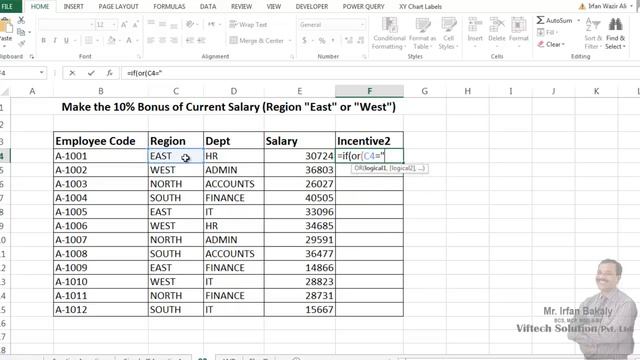Confirm formula with the checkmark button
The width and height of the screenshot is (640, 360).
[91, 73]
